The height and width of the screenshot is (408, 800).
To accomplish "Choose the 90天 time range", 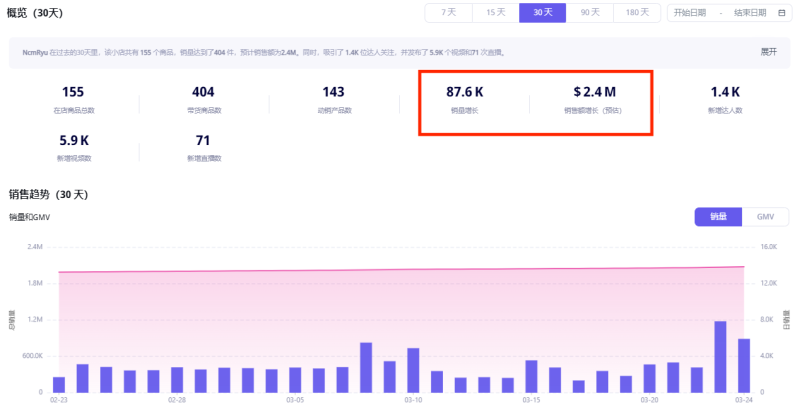I will click(x=590, y=13).
